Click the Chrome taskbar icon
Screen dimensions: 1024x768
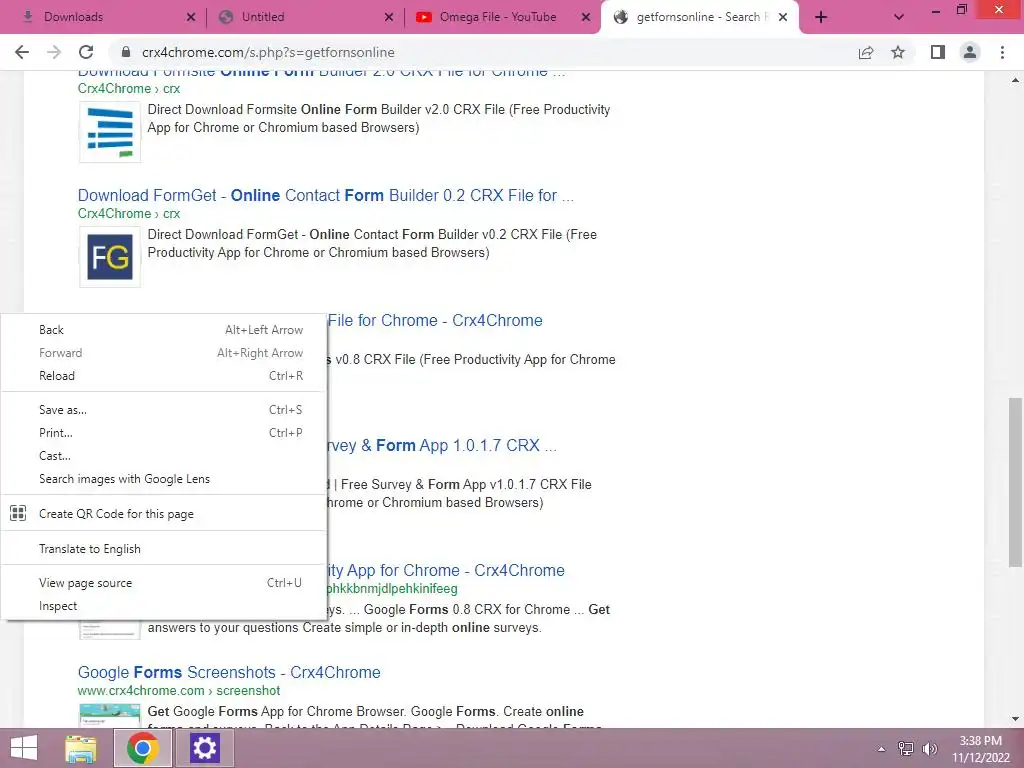[143, 748]
